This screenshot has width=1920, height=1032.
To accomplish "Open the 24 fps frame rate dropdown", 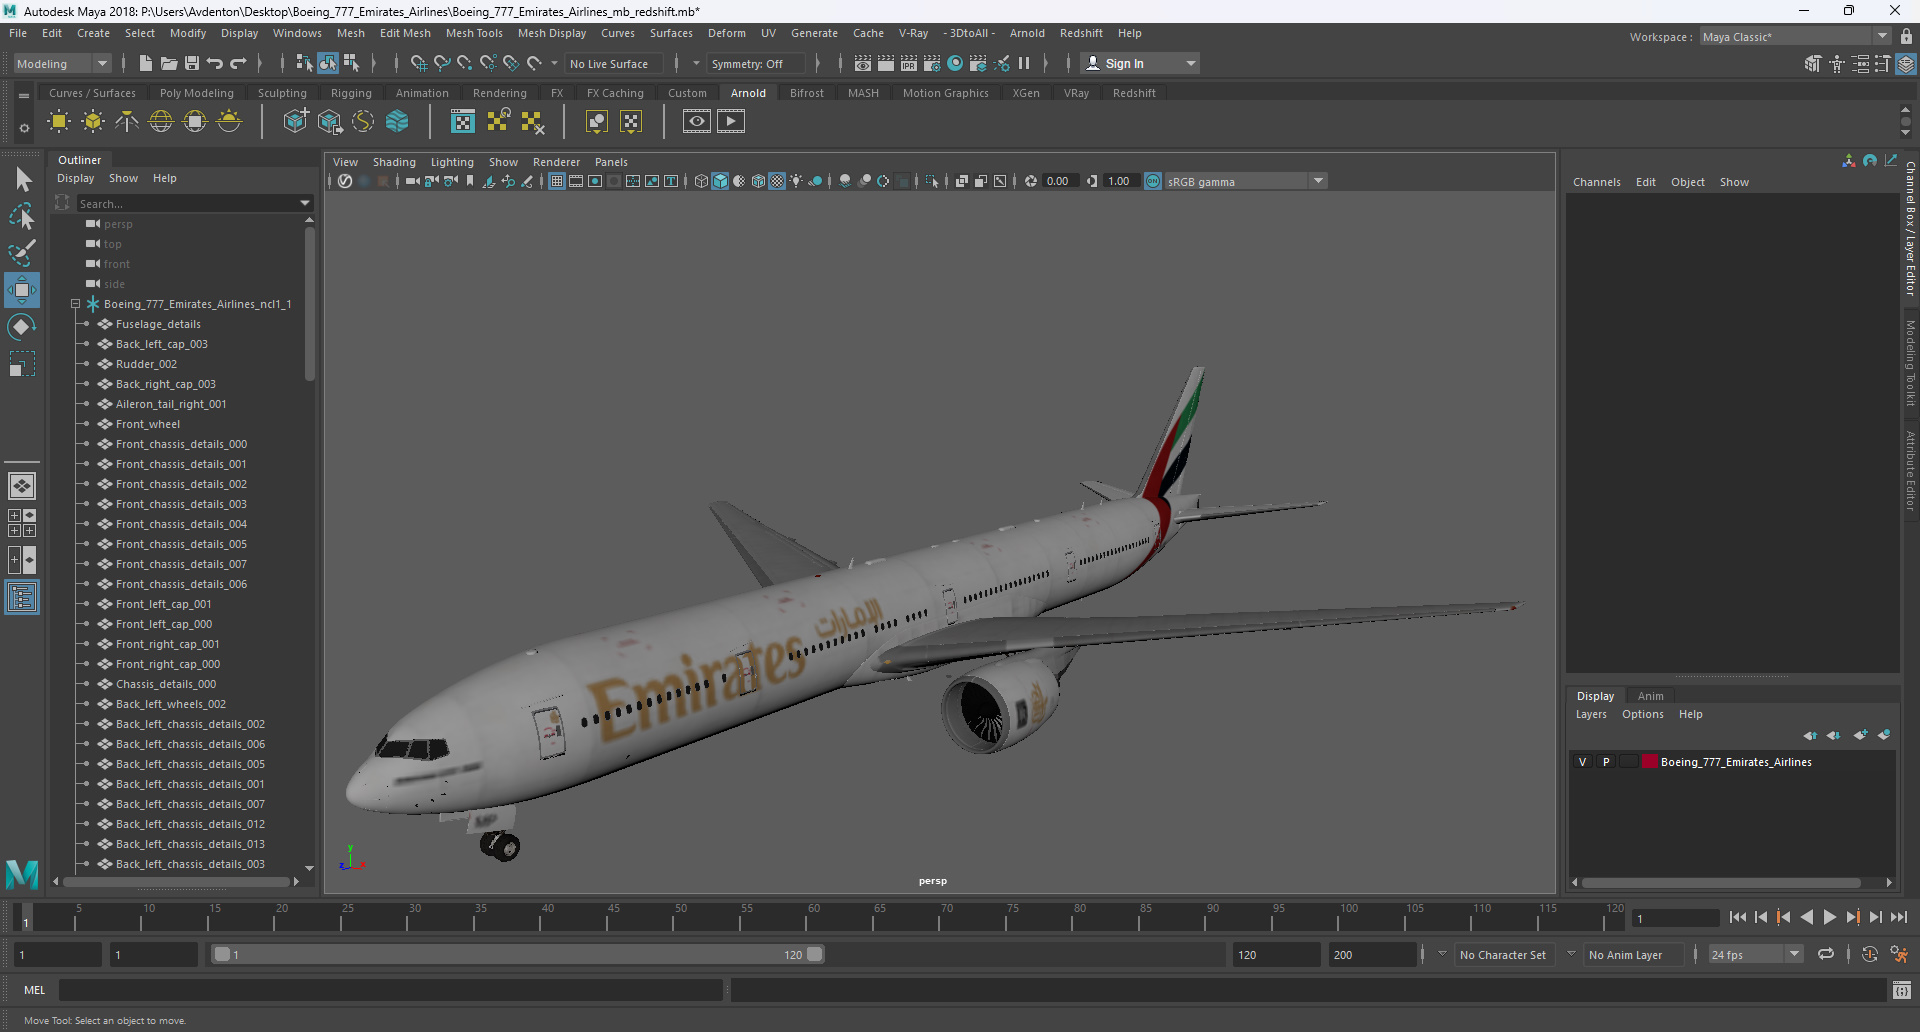I will pyautogui.click(x=1755, y=955).
